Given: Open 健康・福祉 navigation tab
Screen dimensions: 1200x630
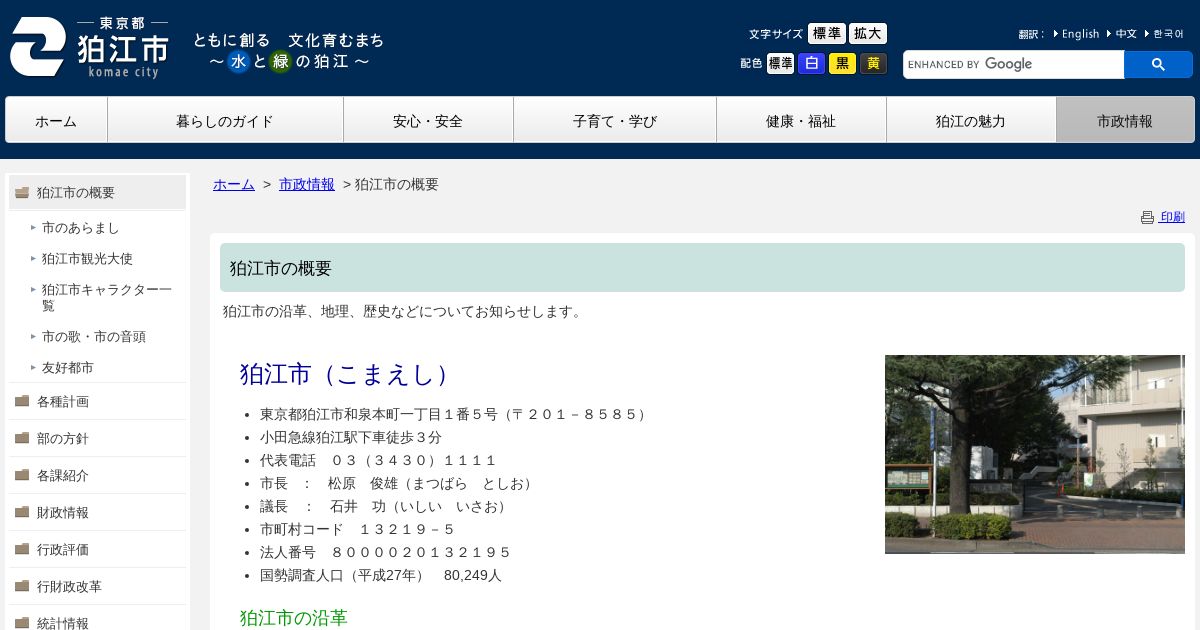Looking at the screenshot, I should pyautogui.click(x=801, y=120).
